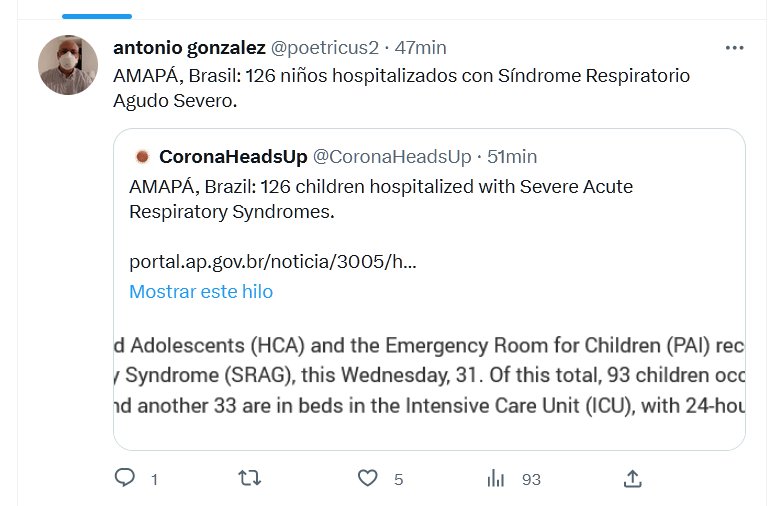Click the share upload arrow icon
This screenshot has height=506, width=782.
point(632,479)
